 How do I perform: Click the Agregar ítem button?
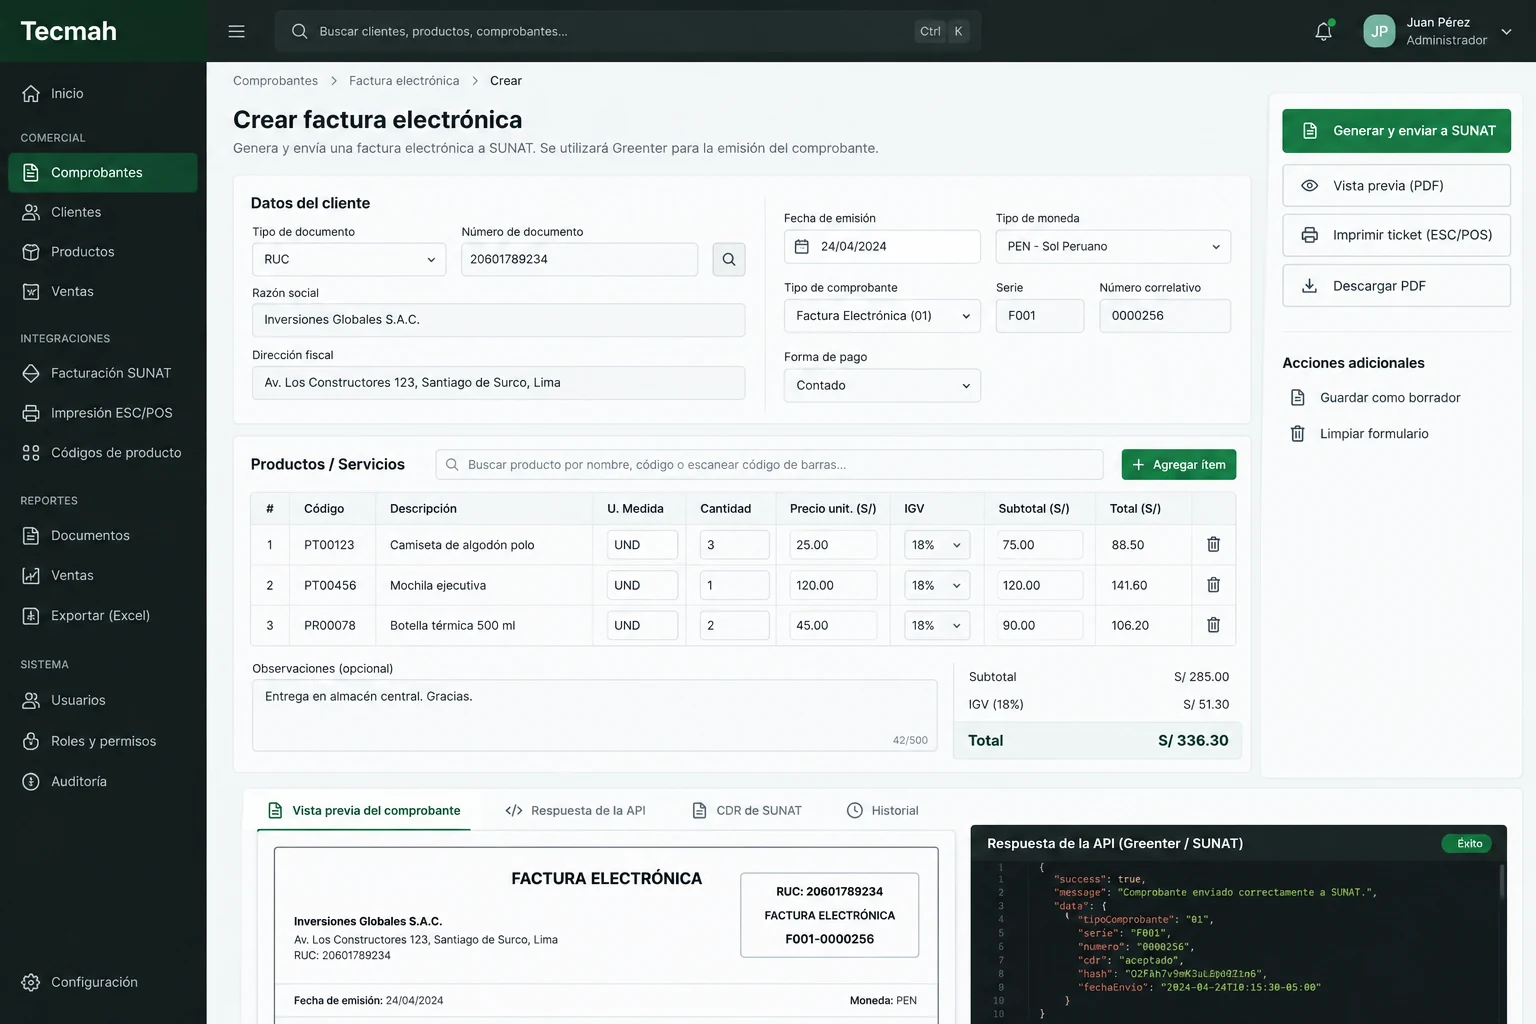click(1179, 465)
